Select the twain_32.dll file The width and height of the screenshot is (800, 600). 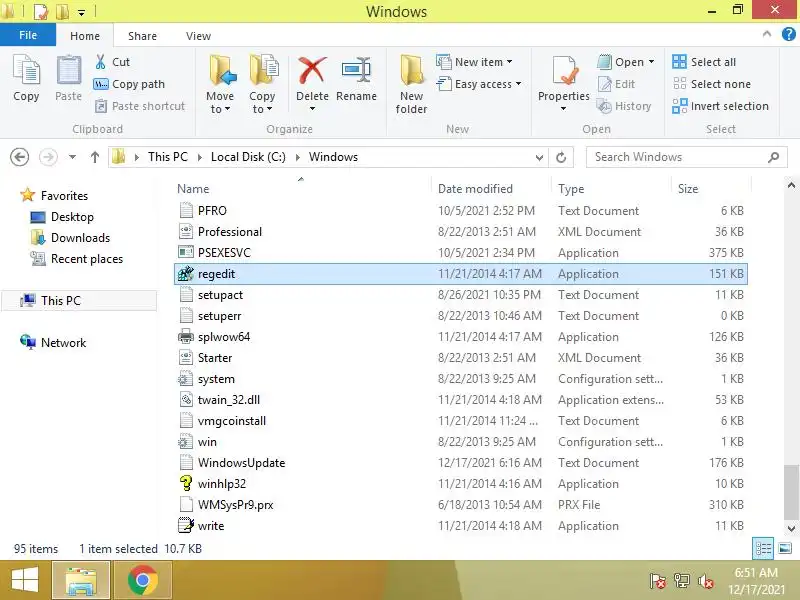pos(461,399)
